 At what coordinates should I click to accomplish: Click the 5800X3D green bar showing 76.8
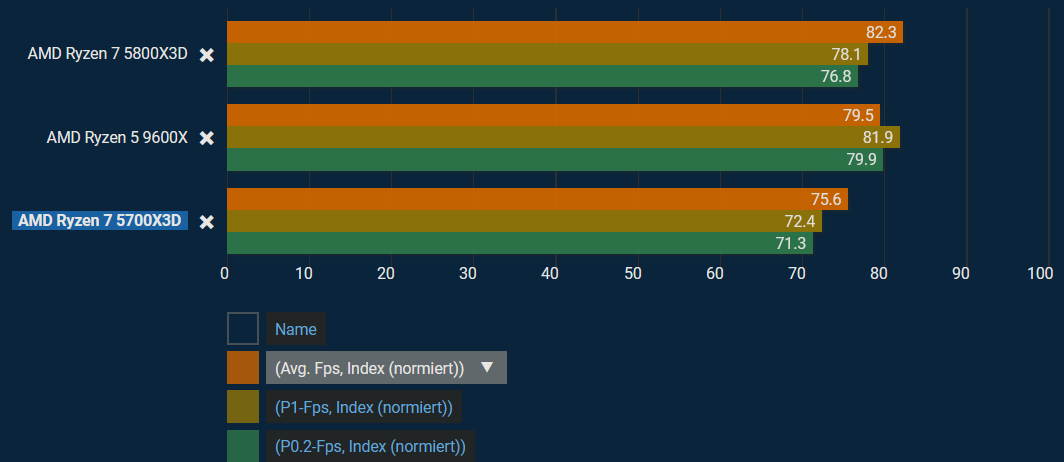[x=542, y=76]
